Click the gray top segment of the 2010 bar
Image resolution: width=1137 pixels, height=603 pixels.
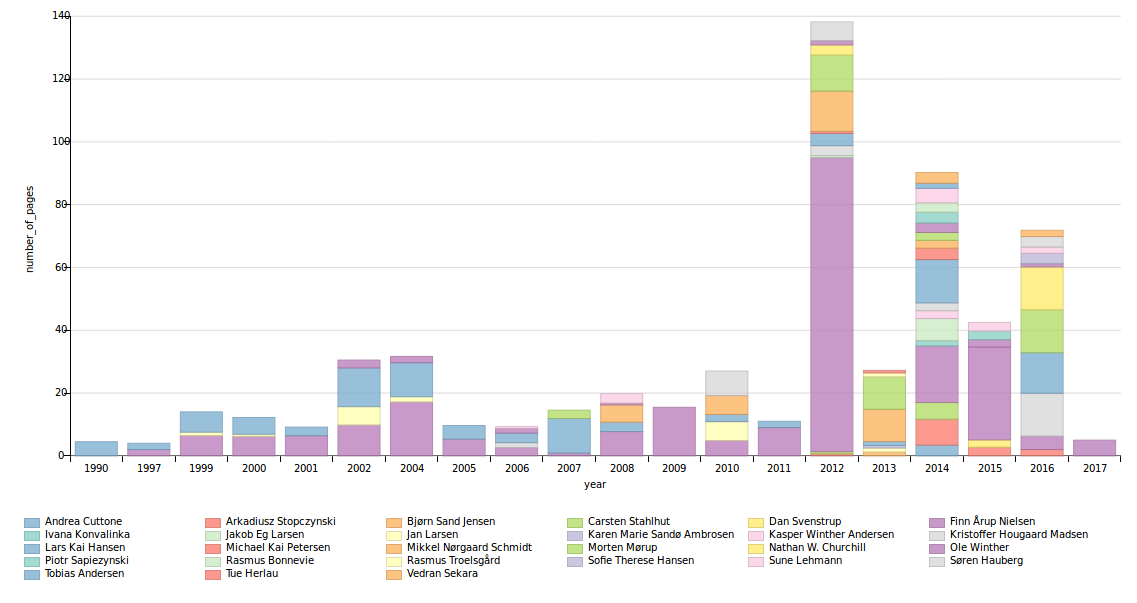coord(727,383)
